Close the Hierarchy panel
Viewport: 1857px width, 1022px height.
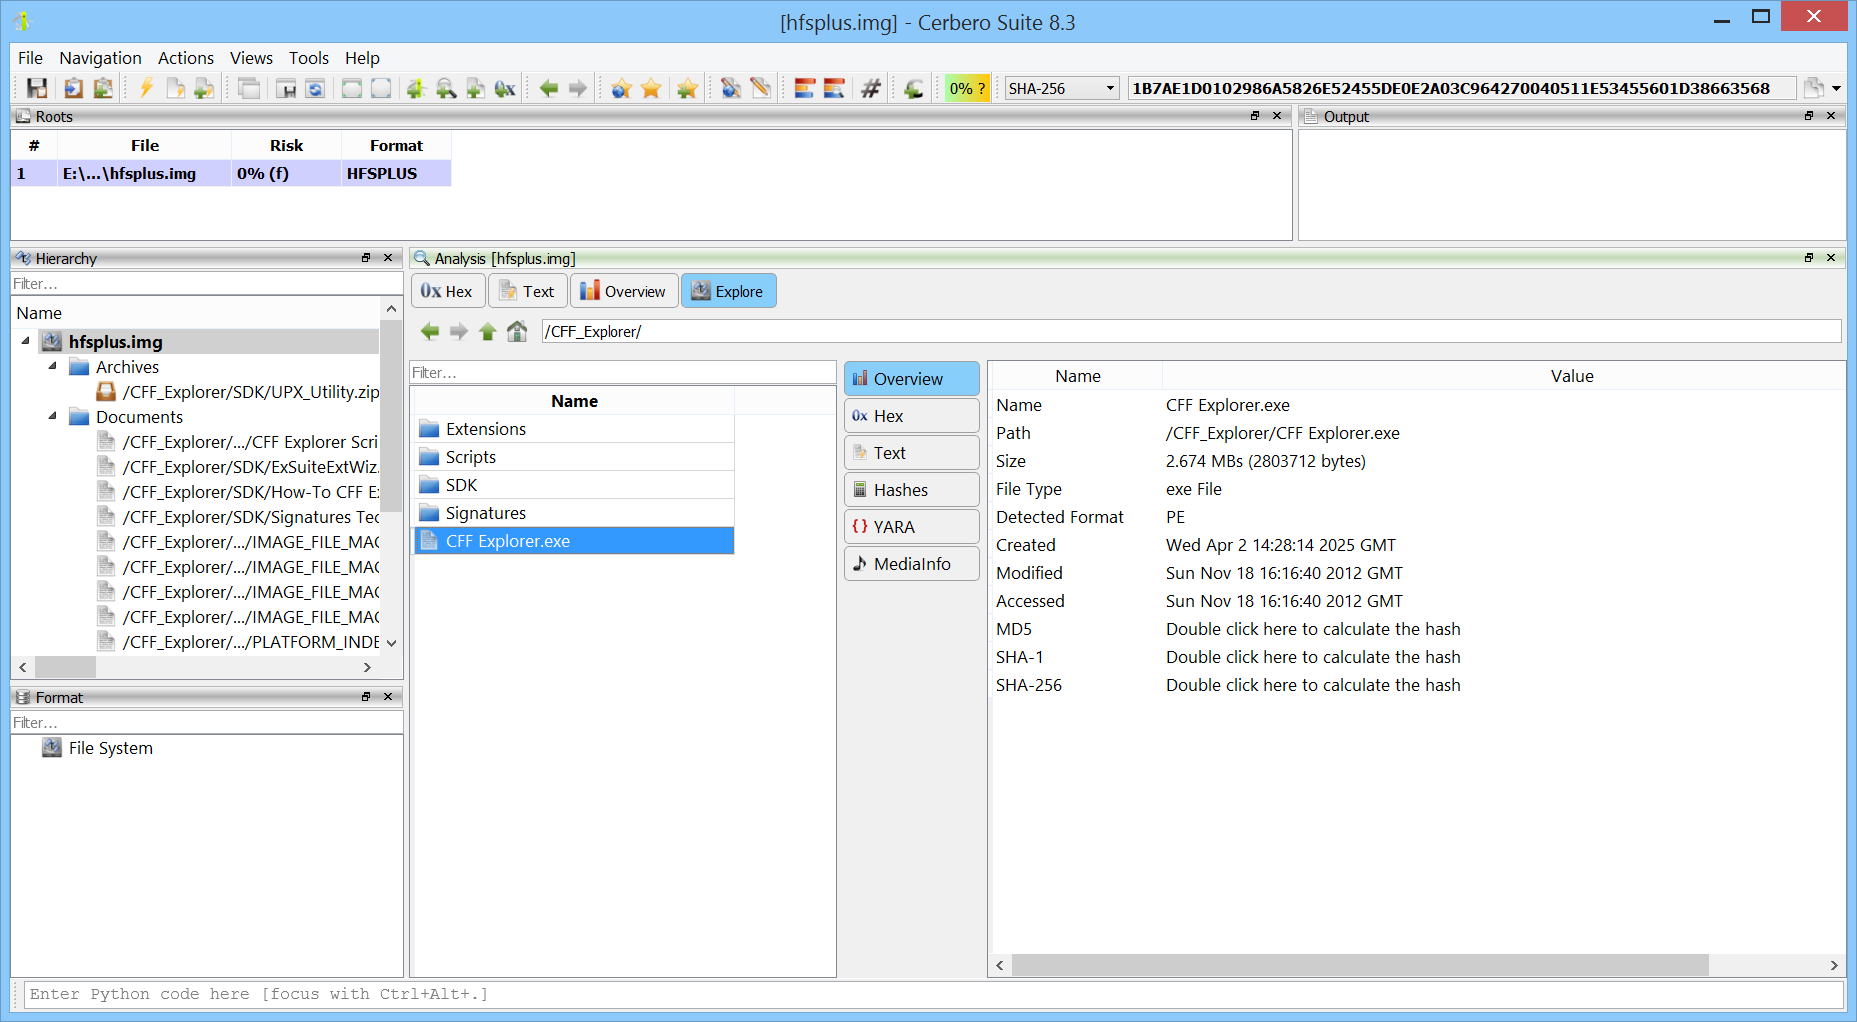(x=388, y=258)
